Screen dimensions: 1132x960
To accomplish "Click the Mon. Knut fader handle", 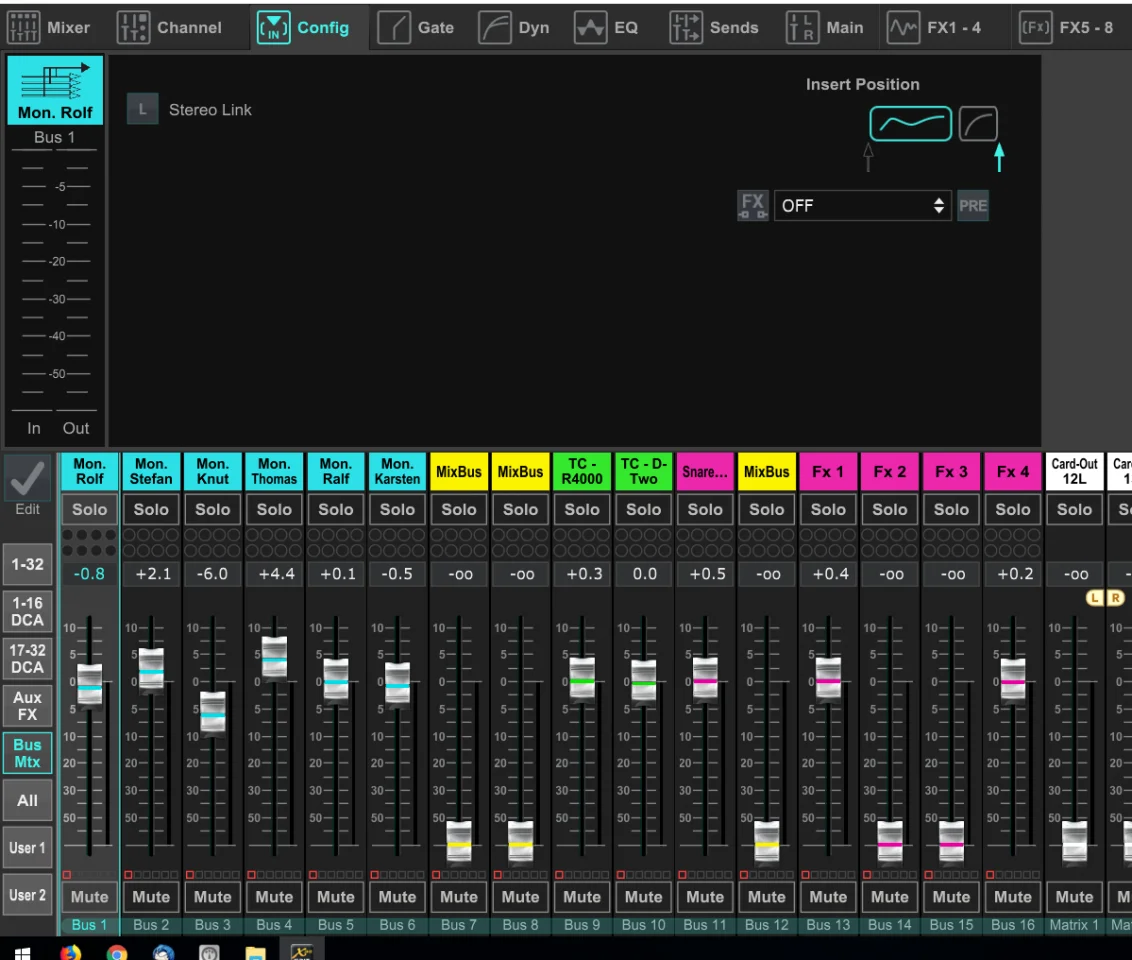I will click(x=213, y=711).
